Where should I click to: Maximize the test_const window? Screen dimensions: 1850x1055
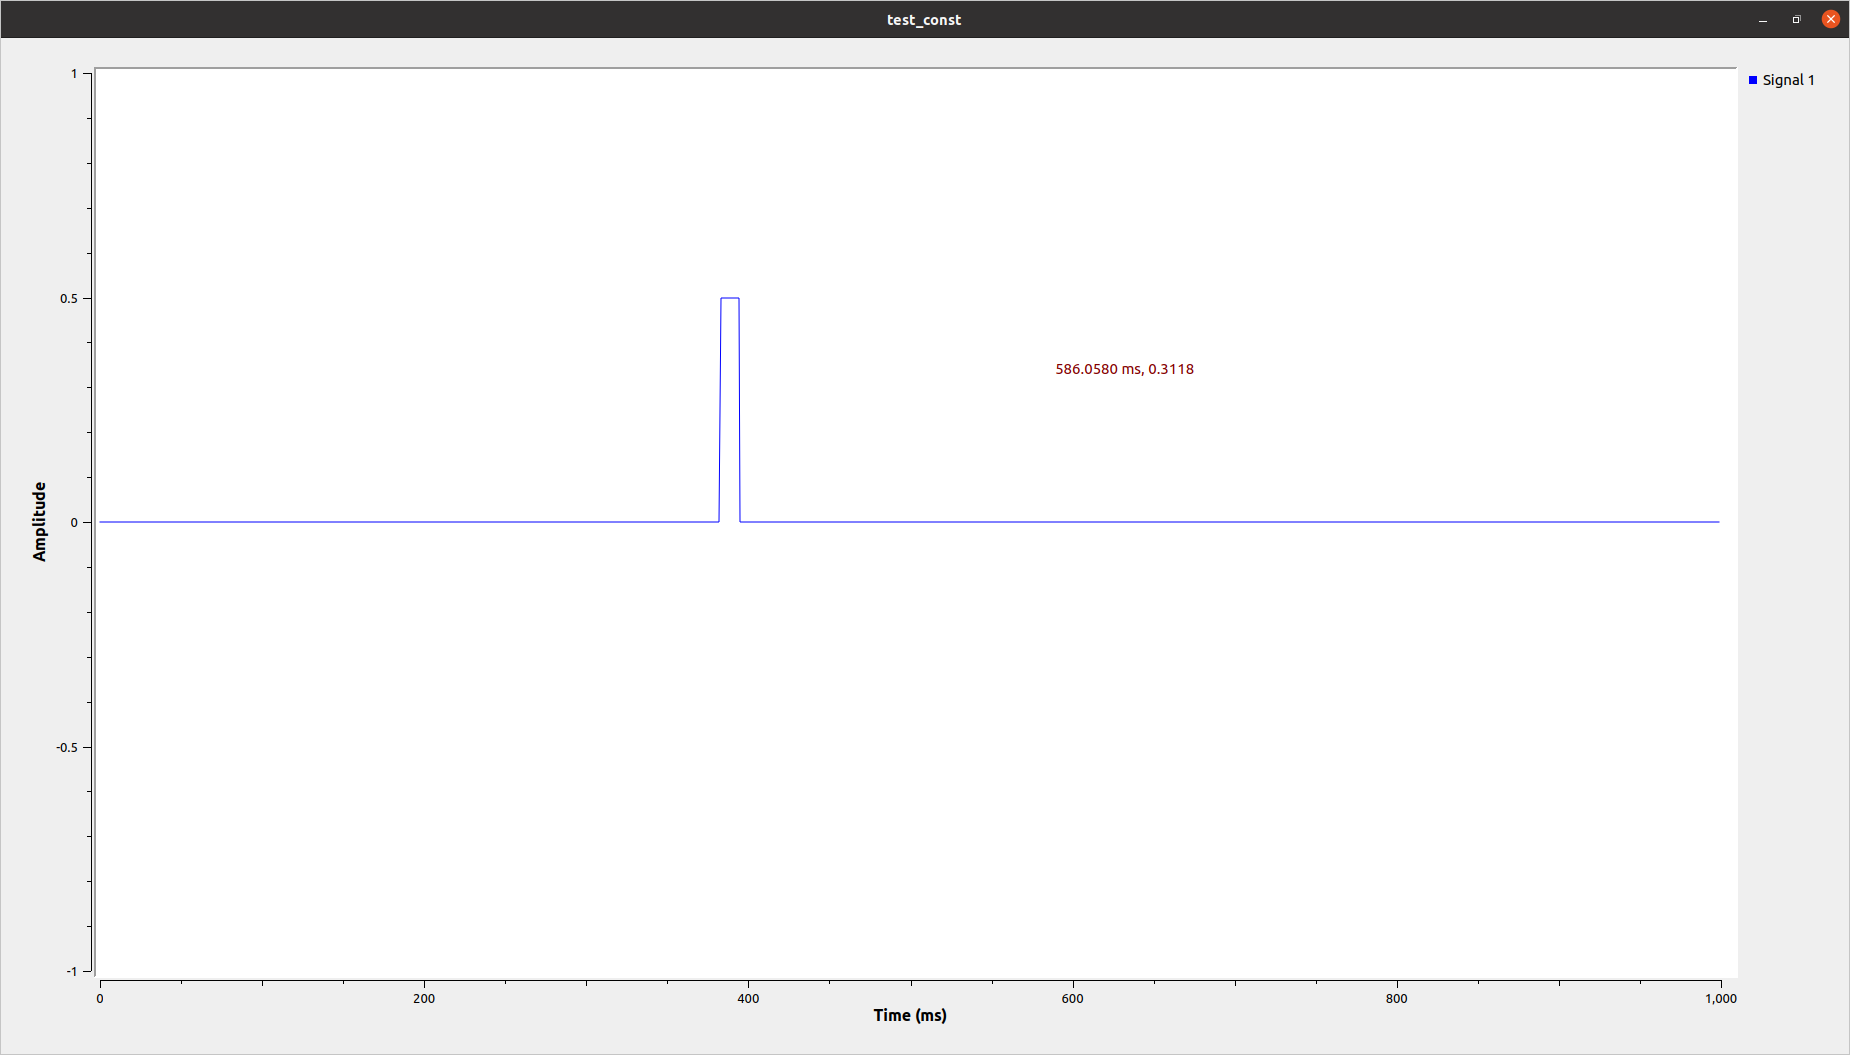tap(1796, 19)
